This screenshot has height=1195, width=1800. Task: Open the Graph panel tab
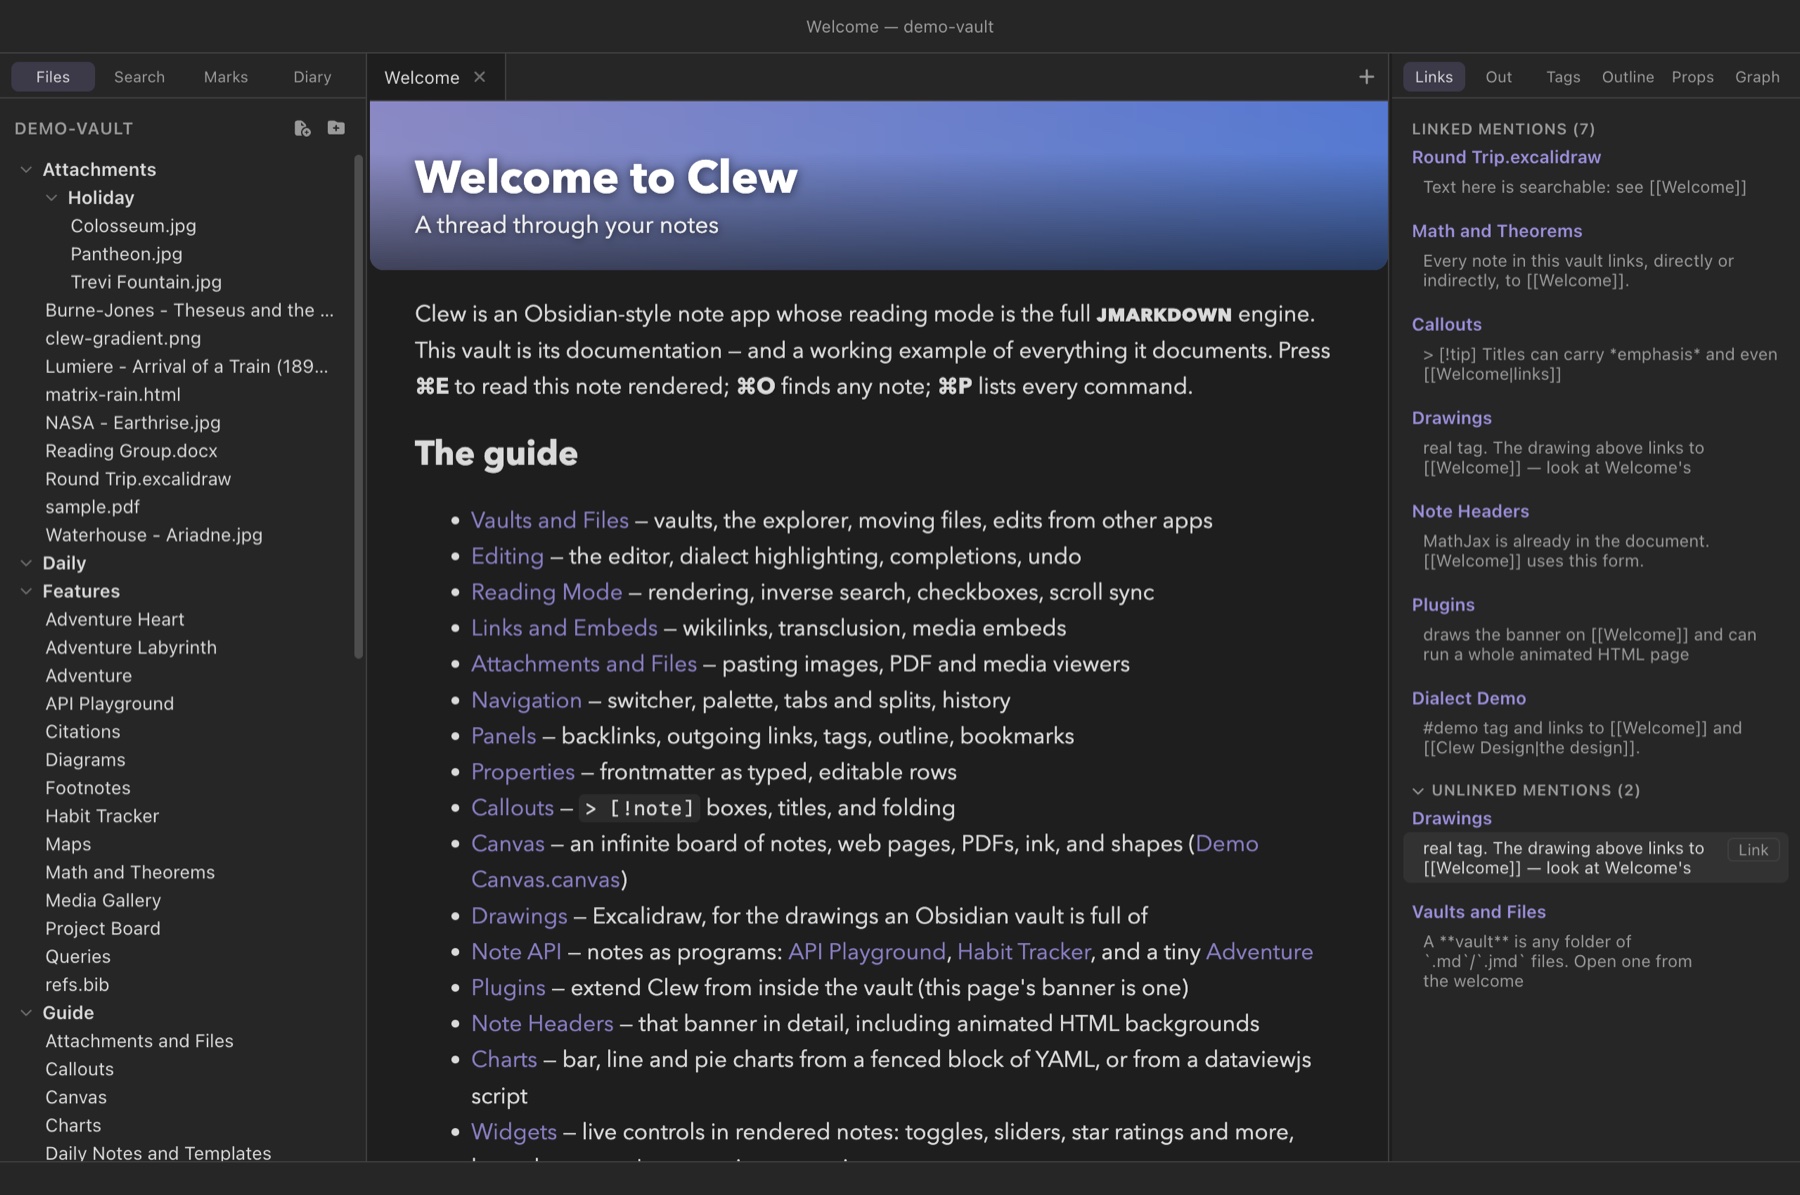pyautogui.click(x=1757, y=77)
